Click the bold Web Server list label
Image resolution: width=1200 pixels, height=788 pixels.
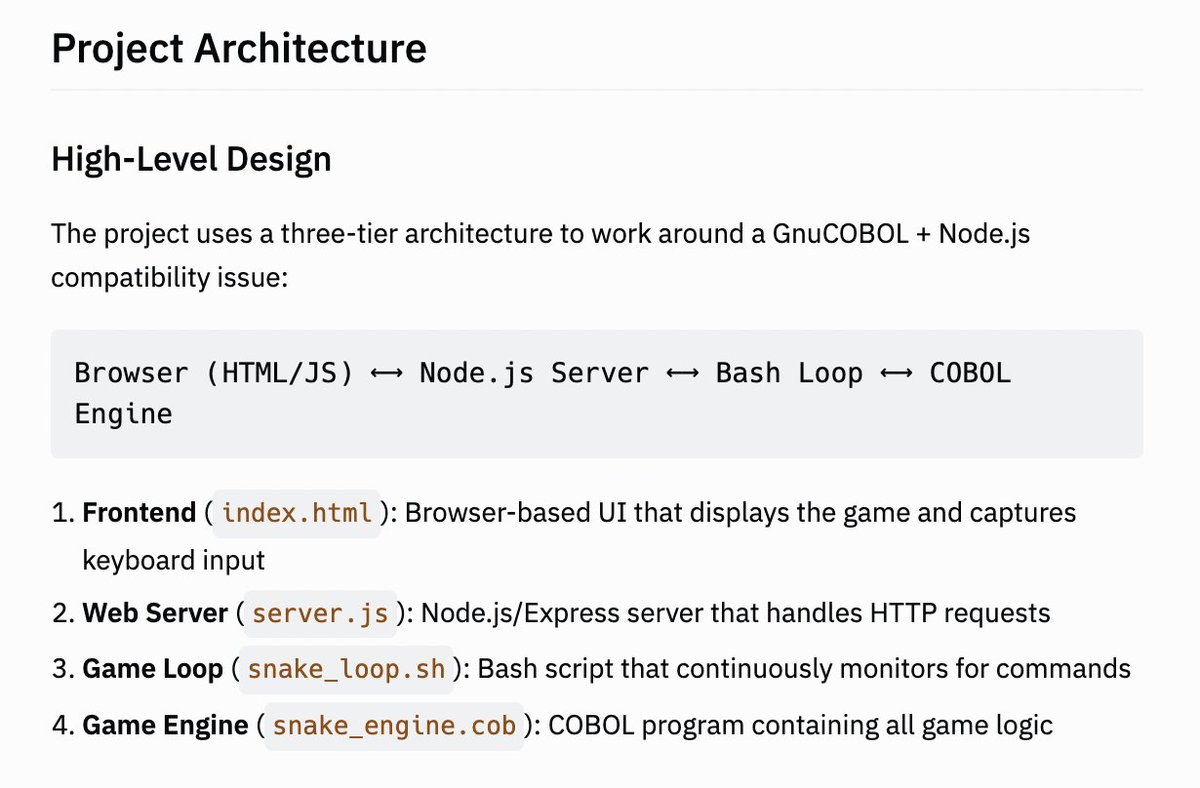point(155,612)
